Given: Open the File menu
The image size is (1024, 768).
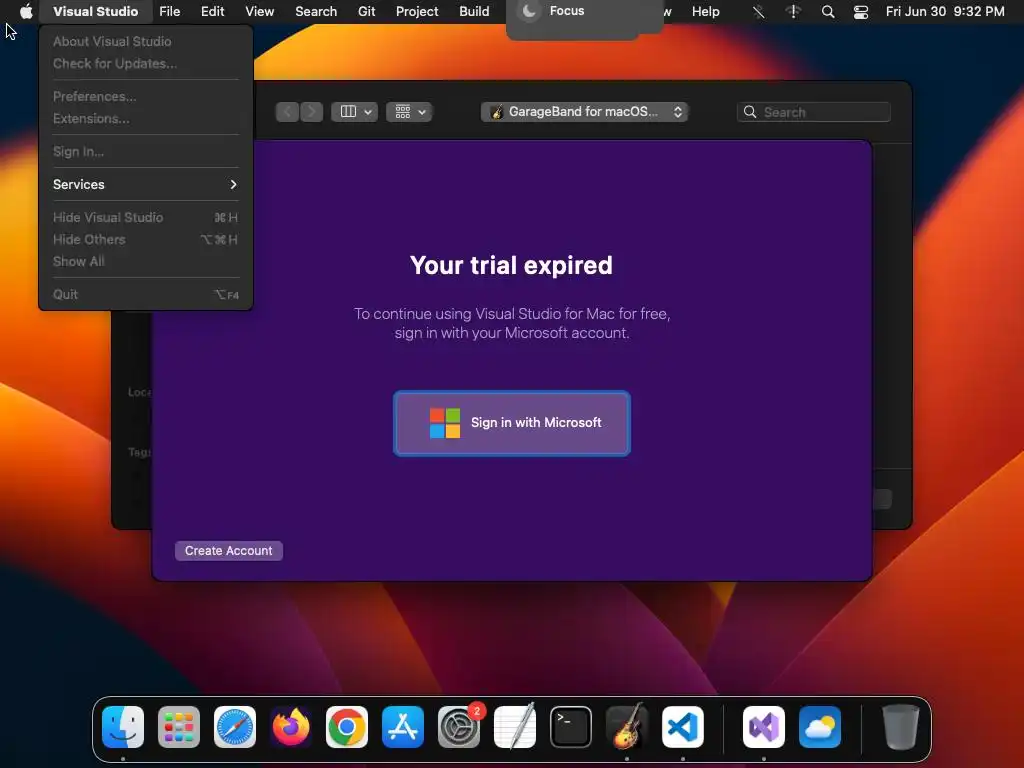Looking at the screenshot, I should pyautogui.click(x=170, y=12).
